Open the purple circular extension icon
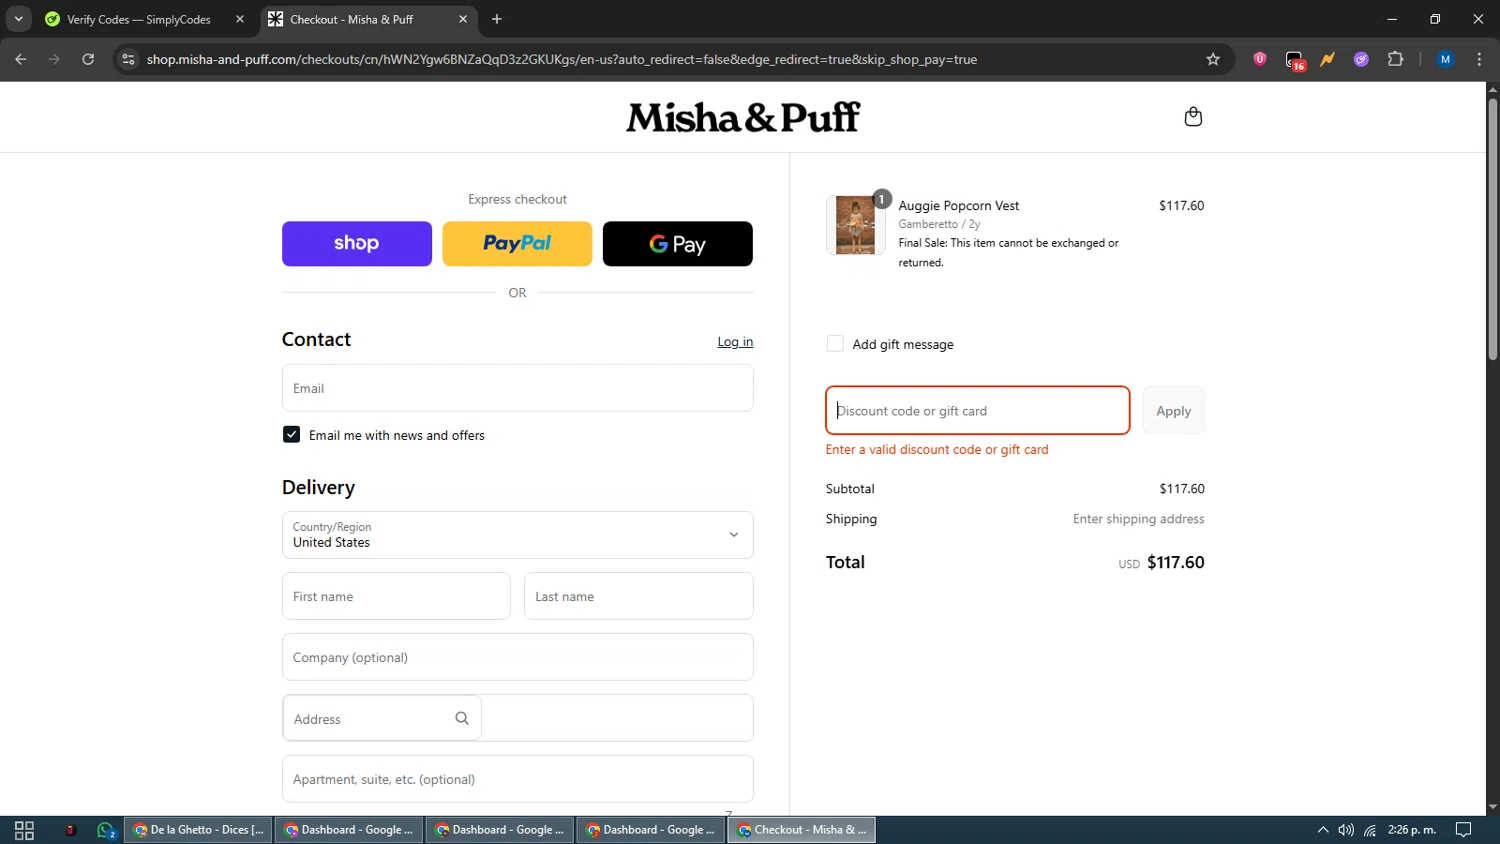Viewport: 1500px width, 844px height. click(1361, 59)
